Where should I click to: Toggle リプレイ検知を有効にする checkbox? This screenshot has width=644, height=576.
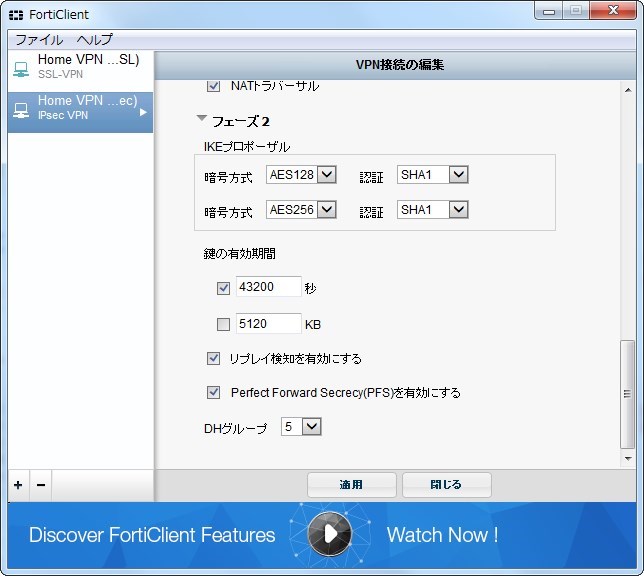tap(213, 358)
